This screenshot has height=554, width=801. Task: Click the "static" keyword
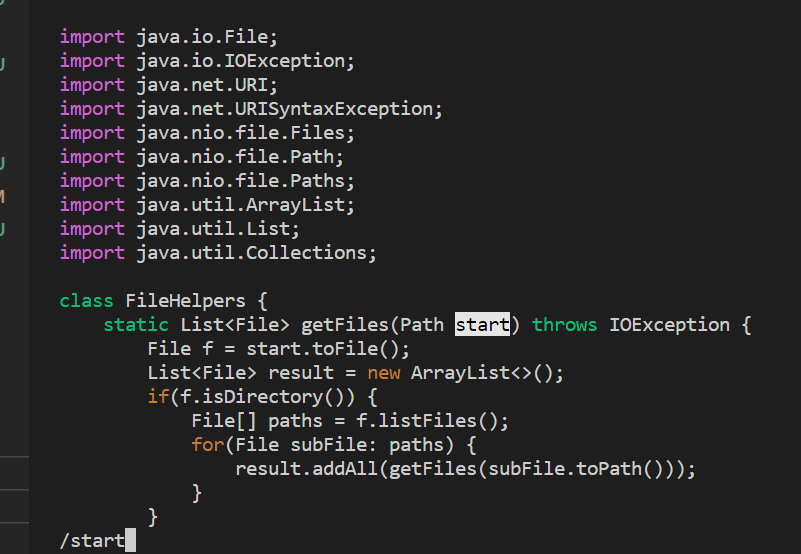(x=136, y=325)
